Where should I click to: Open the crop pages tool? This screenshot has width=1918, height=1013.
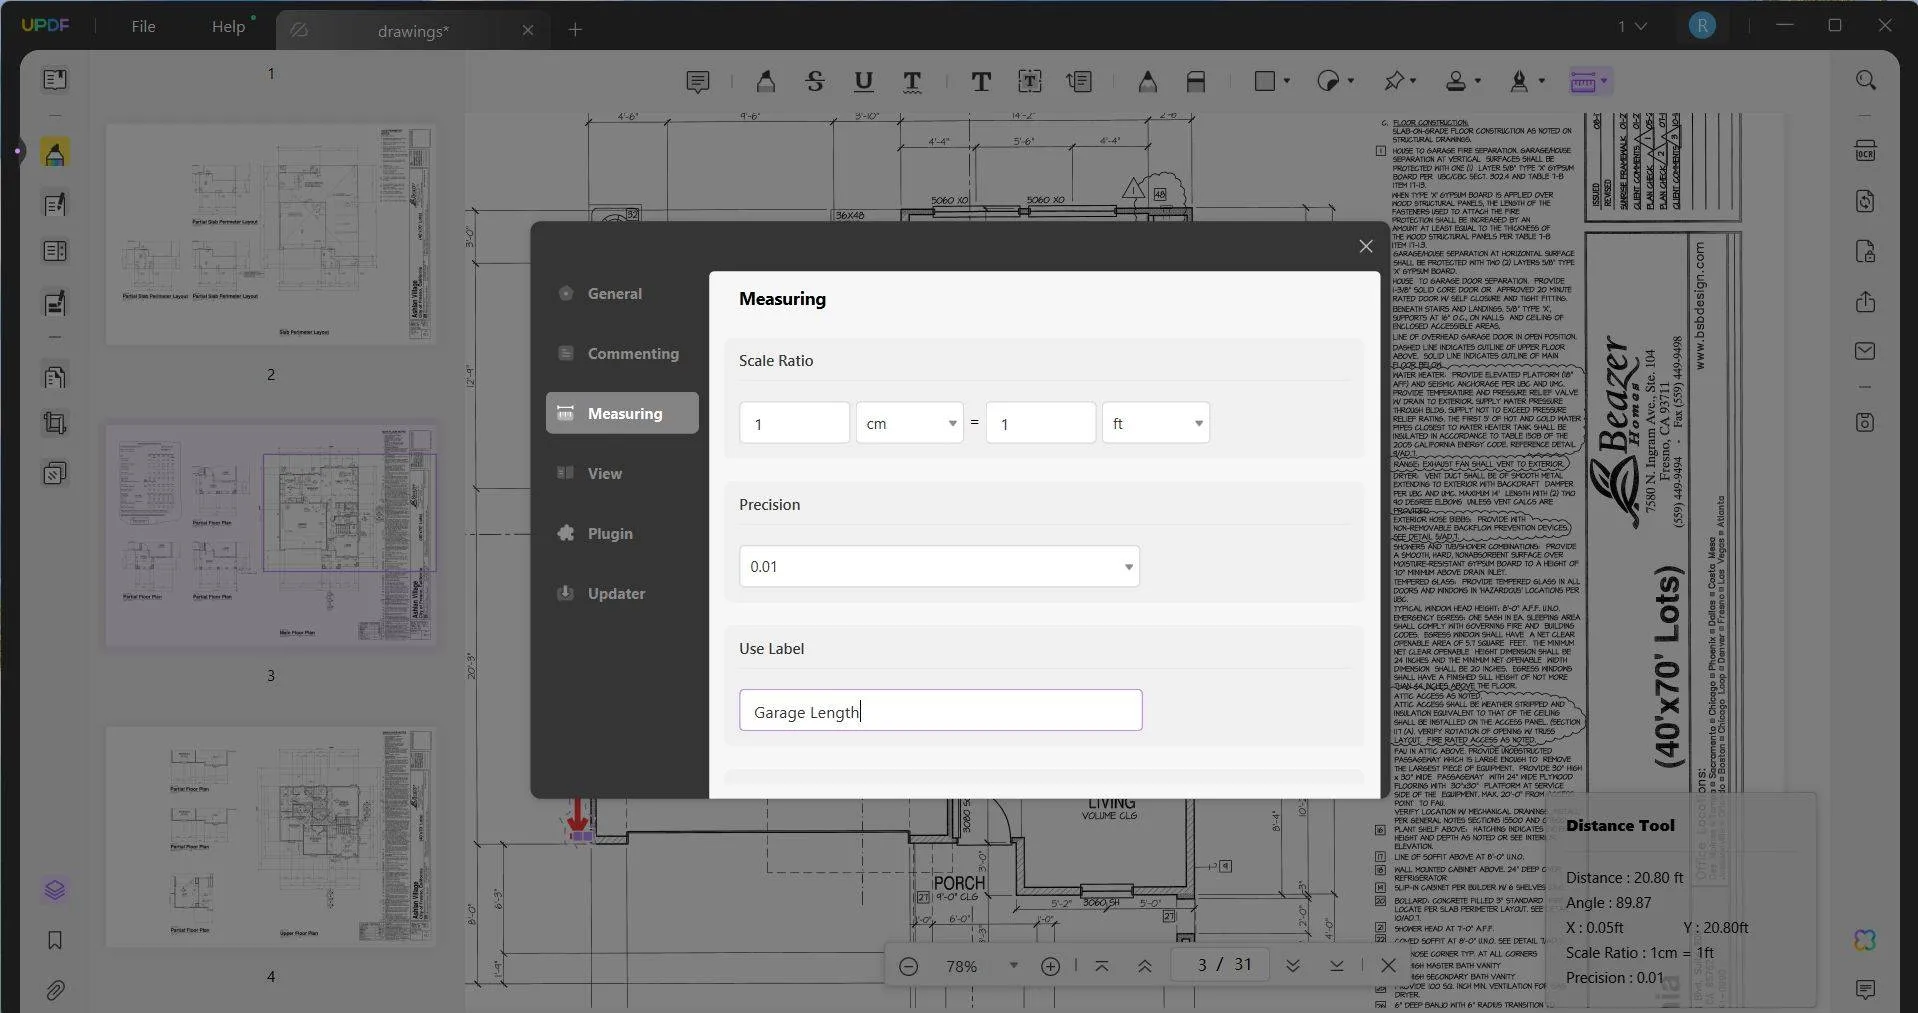55,423
